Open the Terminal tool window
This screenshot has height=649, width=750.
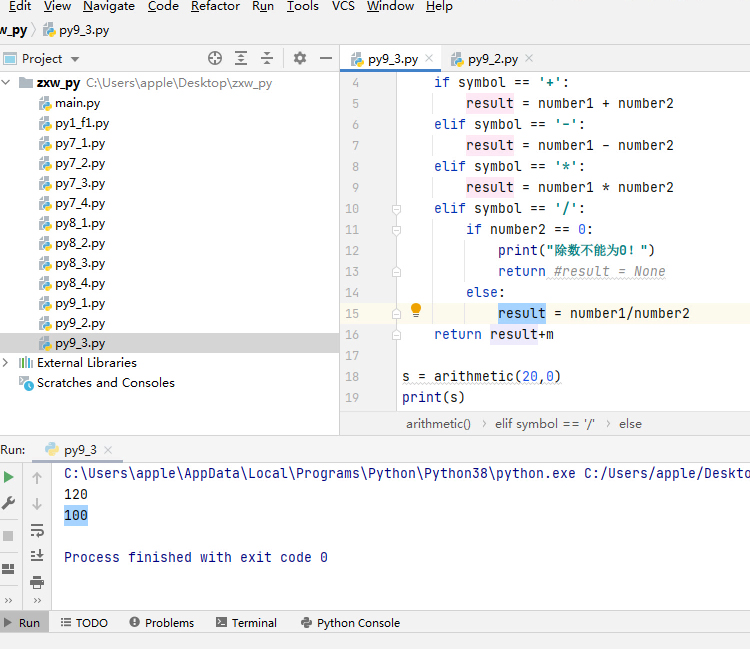coord(247,623)
